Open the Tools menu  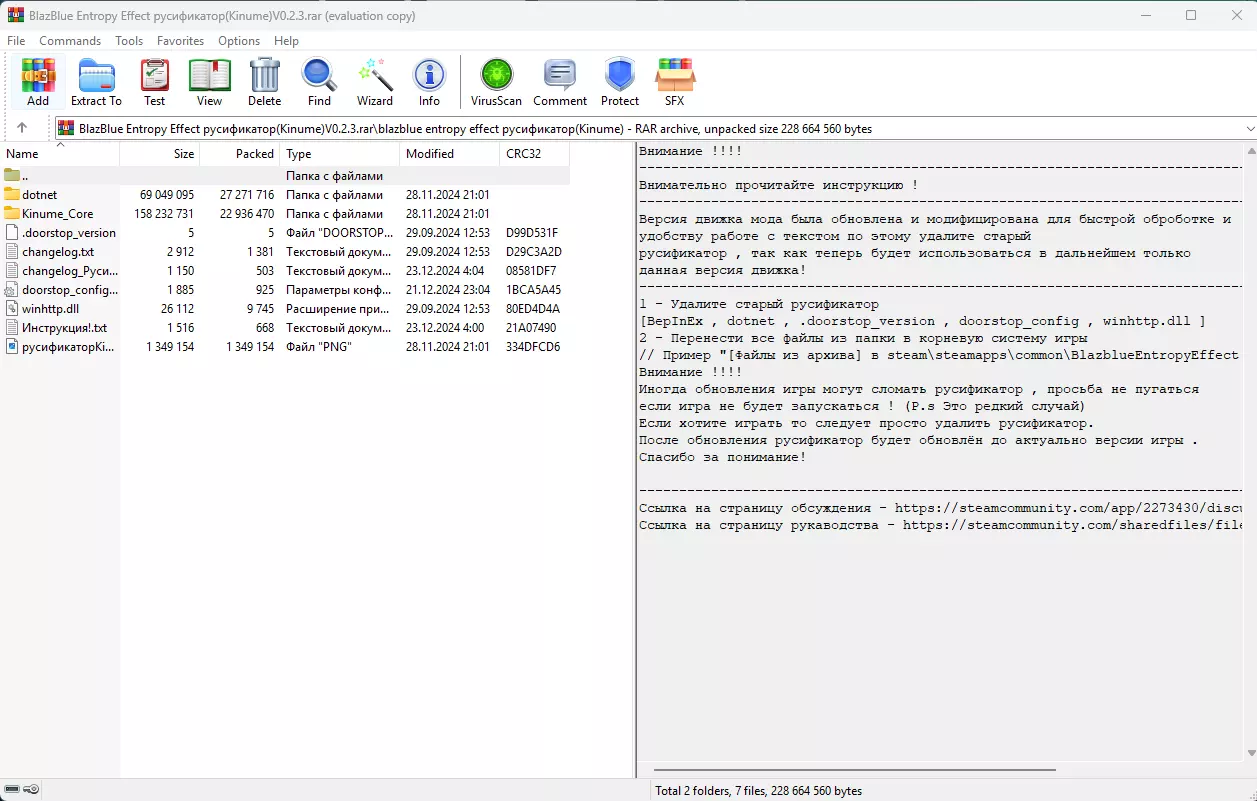129,41
